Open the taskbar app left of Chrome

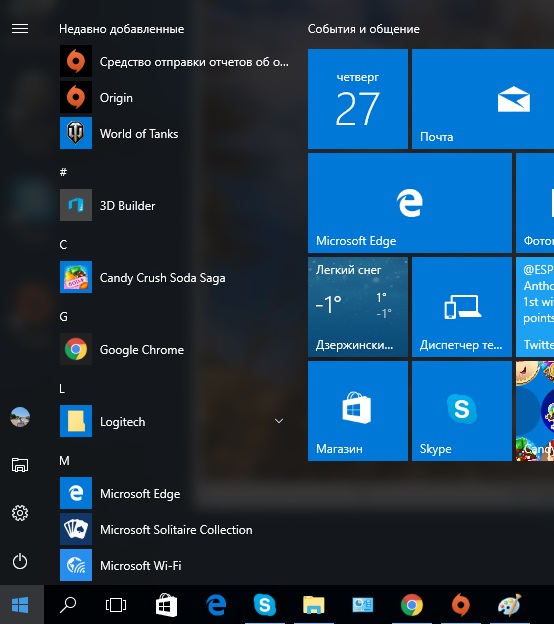point(363,605)
